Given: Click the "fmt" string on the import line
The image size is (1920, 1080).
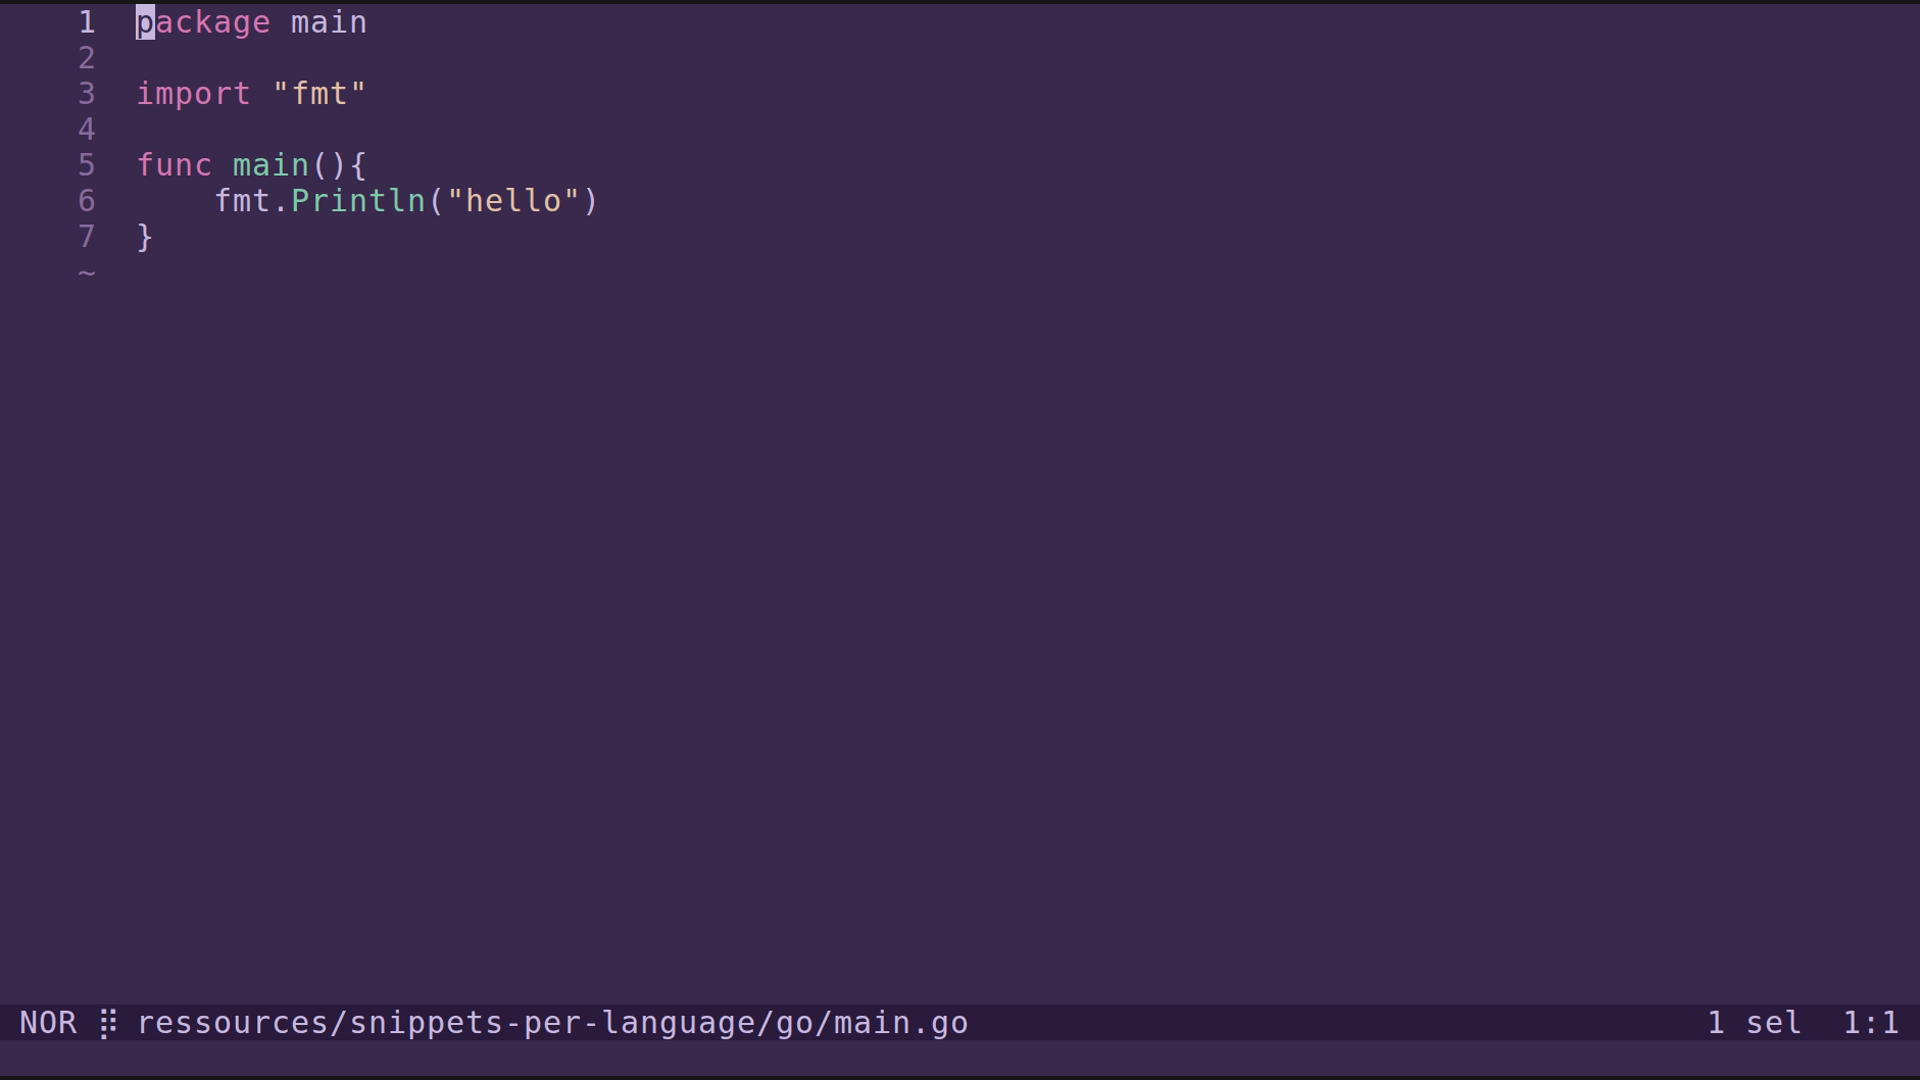Looking at the screenshot, I should tap(319, 94).
